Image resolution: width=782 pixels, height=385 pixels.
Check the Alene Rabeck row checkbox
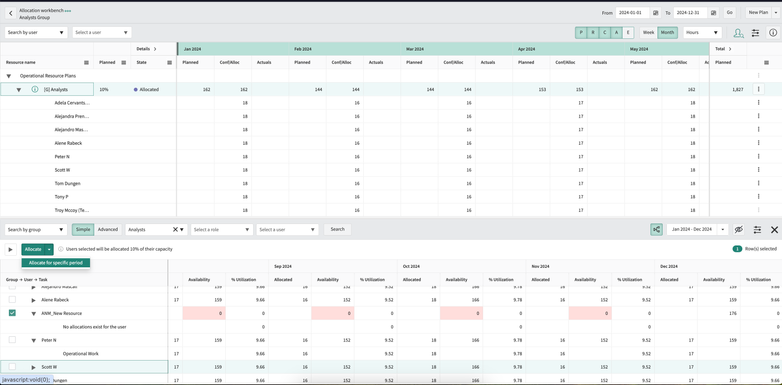[12, 300]
